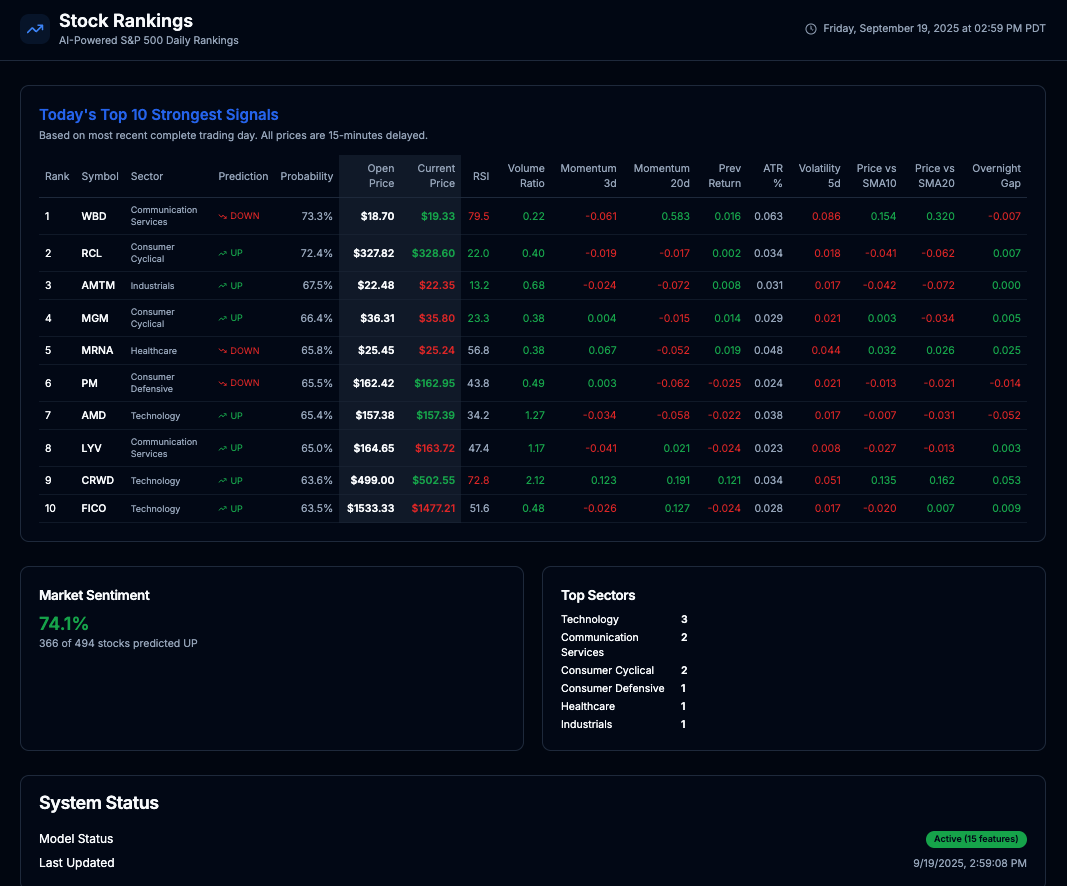Screen dimensions: 1067x886
Task: Click the 2.12 volume ratio value
Action: click(535, 480)
